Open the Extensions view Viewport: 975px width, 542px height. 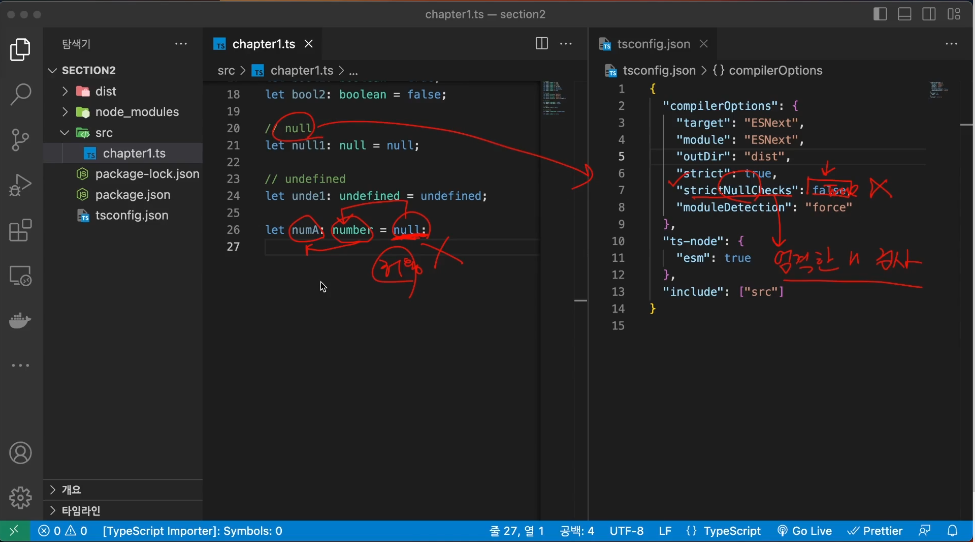21,230
